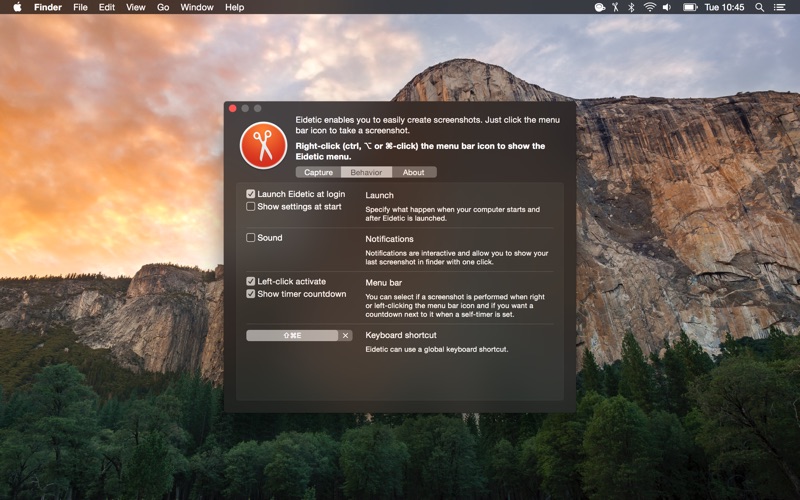Open Notification Center

tap(780, 7)
